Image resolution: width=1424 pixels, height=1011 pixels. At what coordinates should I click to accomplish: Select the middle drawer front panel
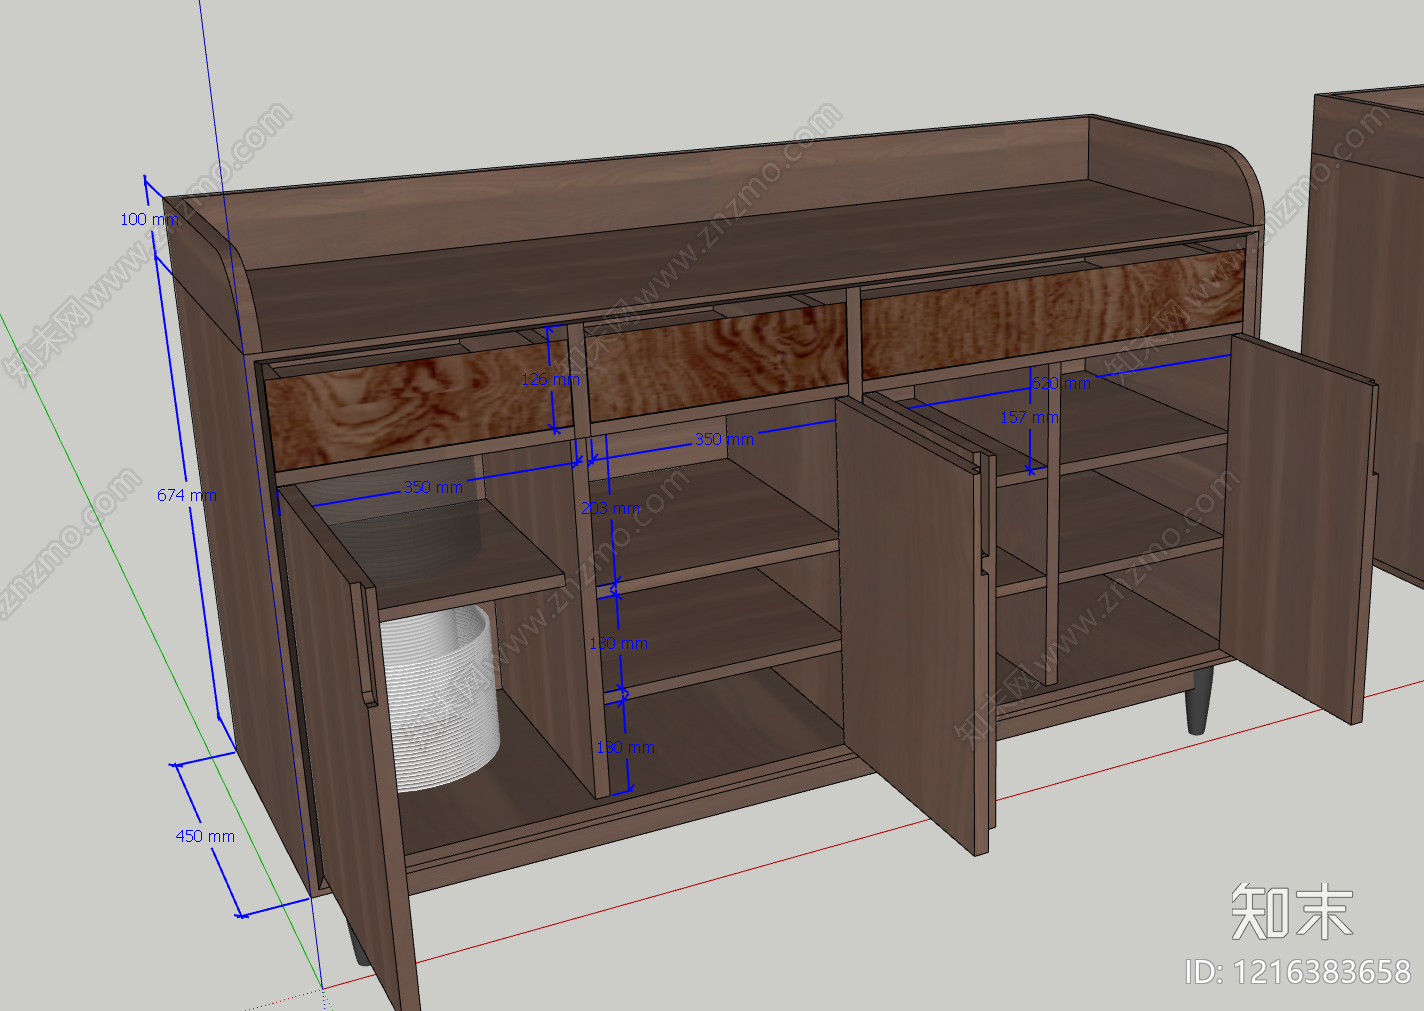click(x=715, y=360)
